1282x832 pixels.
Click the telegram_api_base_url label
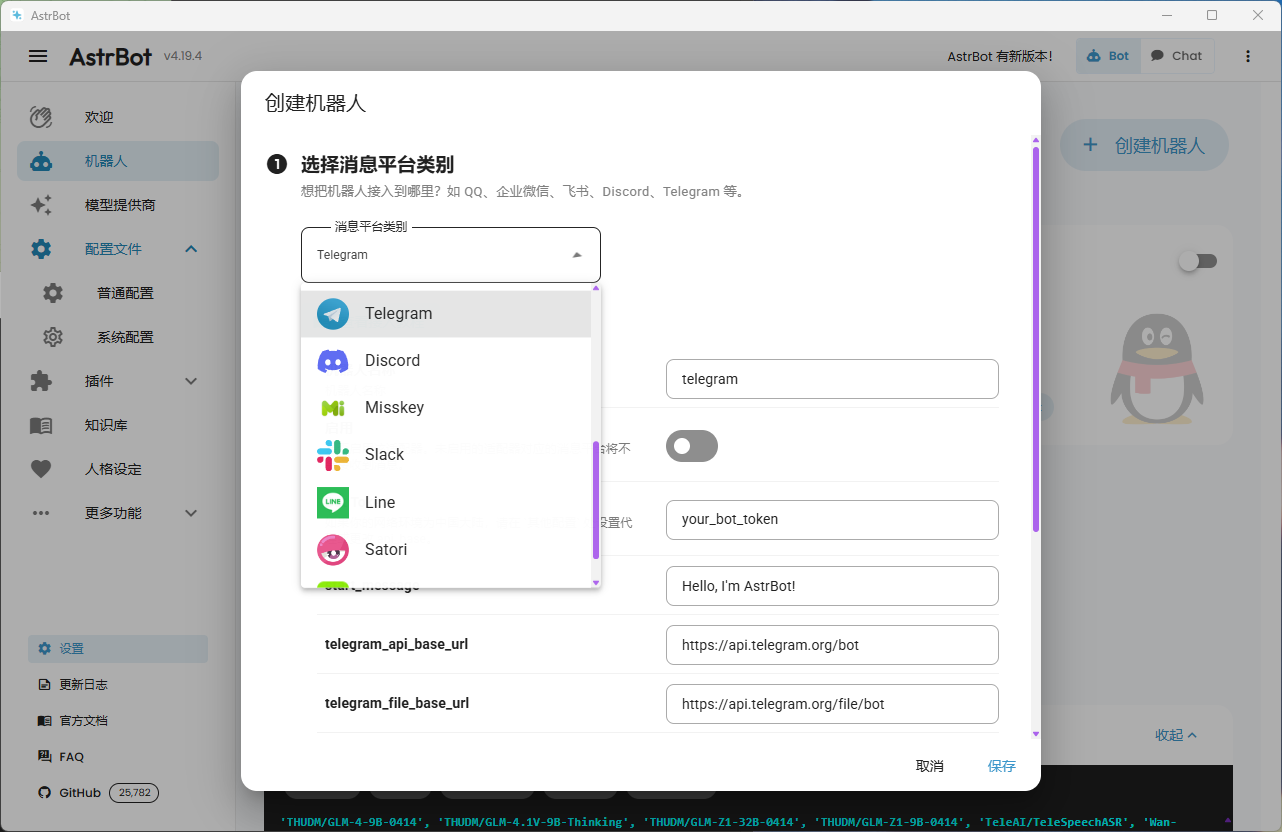click(x=397, y=644)
